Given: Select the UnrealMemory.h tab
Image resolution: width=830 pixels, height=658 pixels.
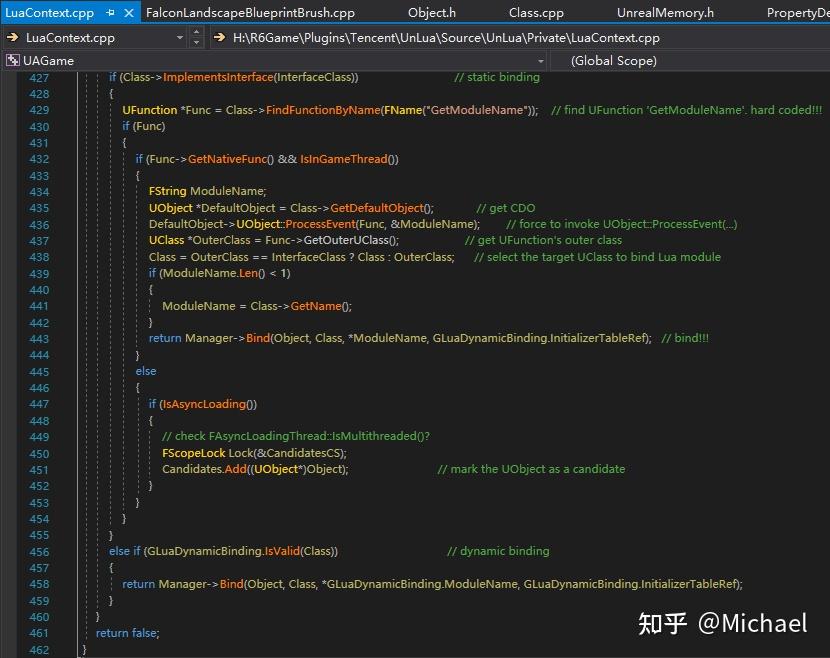Looking at the screenshot, I should [665, 13].
